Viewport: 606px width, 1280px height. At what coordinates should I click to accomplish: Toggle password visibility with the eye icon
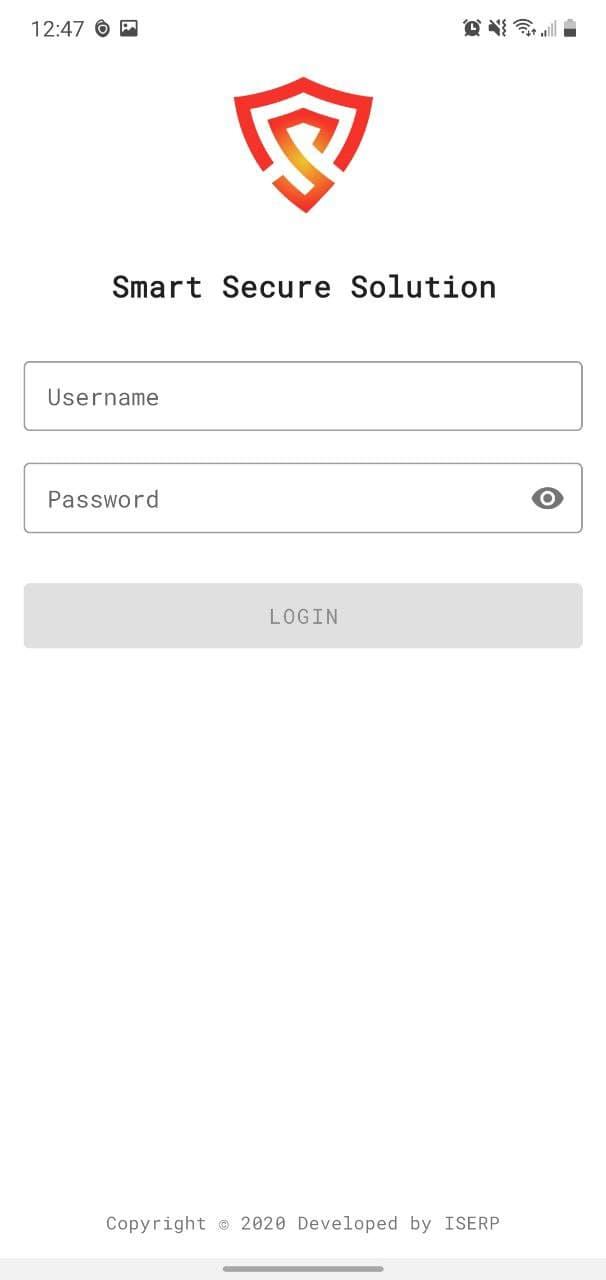547,498
